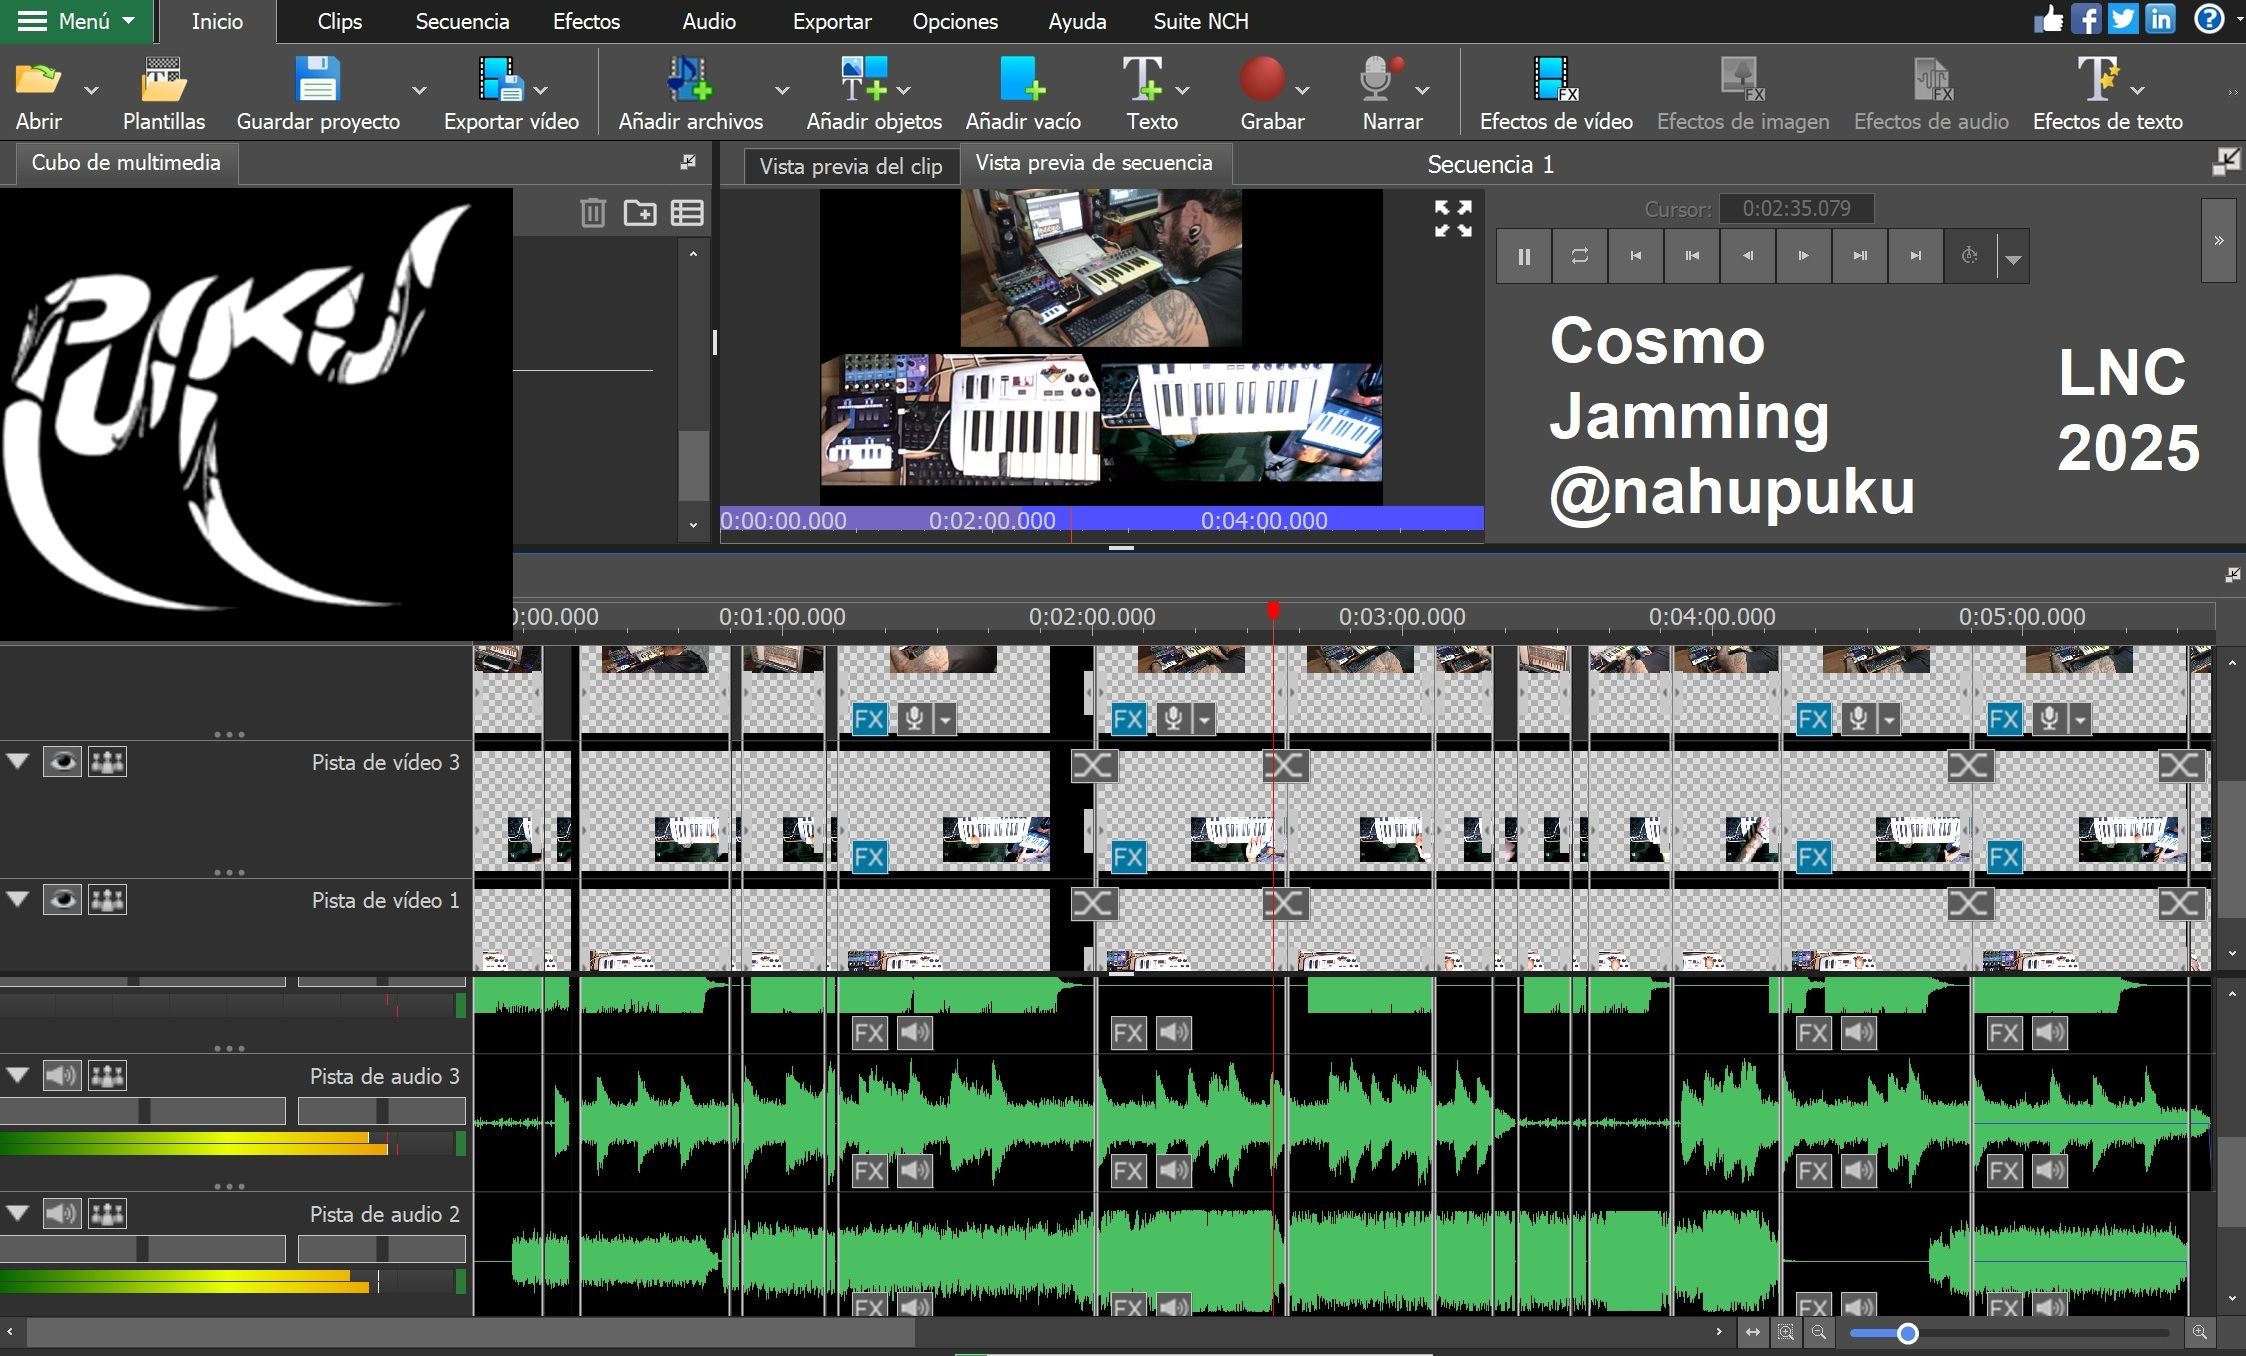This screenshot has width=2246, height=1356.
Task: Click the thumbs-up like icon
Action: [2047, 19]
